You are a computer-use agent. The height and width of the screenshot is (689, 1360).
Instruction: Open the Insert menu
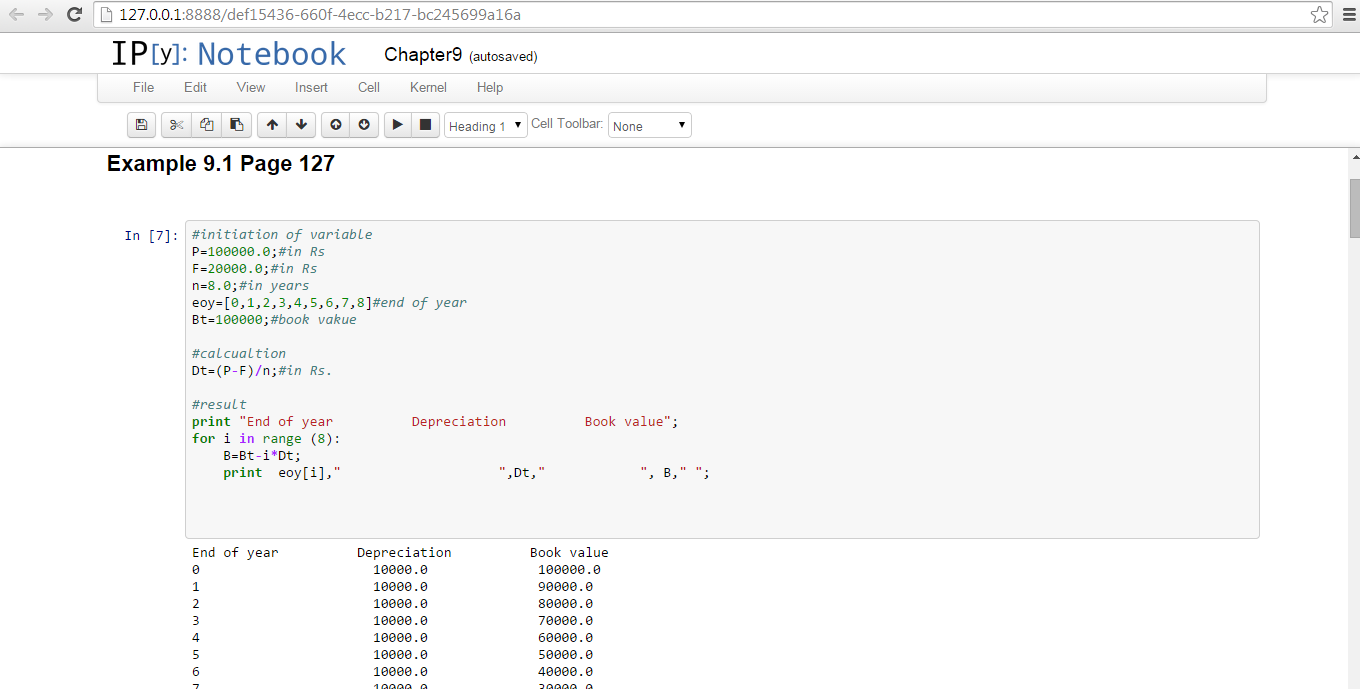(x=311, y=87)
